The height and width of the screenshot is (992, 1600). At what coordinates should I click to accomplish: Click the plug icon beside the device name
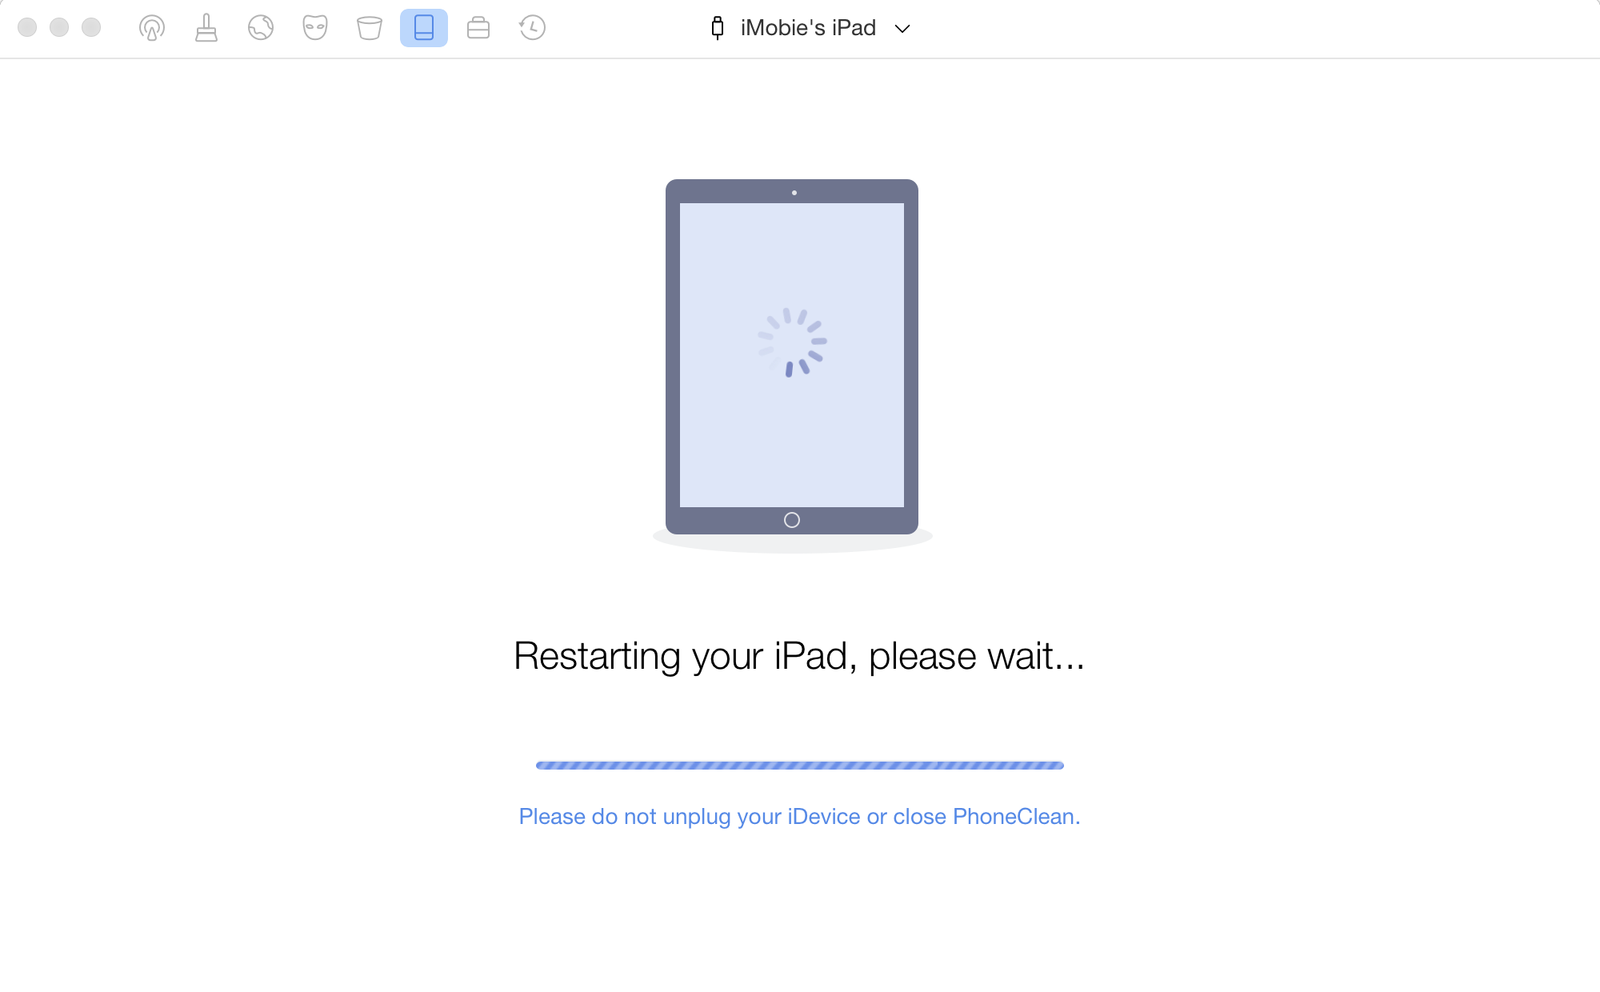717,28
